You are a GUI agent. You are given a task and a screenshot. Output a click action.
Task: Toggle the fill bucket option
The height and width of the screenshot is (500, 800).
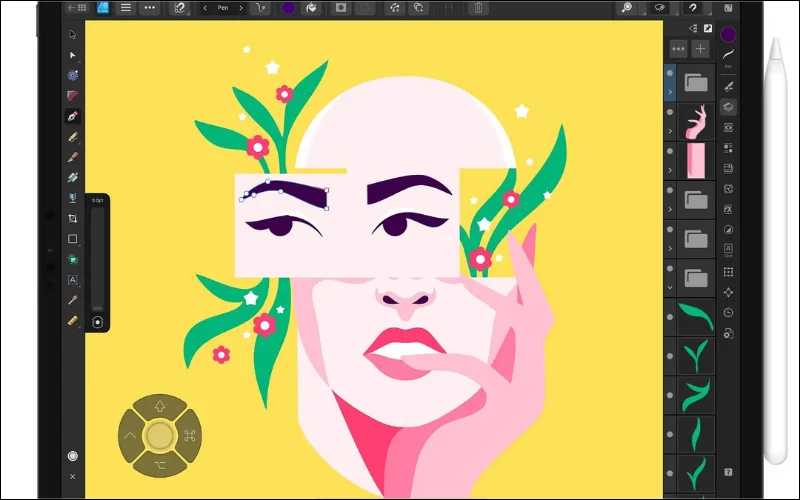point(311,8)
